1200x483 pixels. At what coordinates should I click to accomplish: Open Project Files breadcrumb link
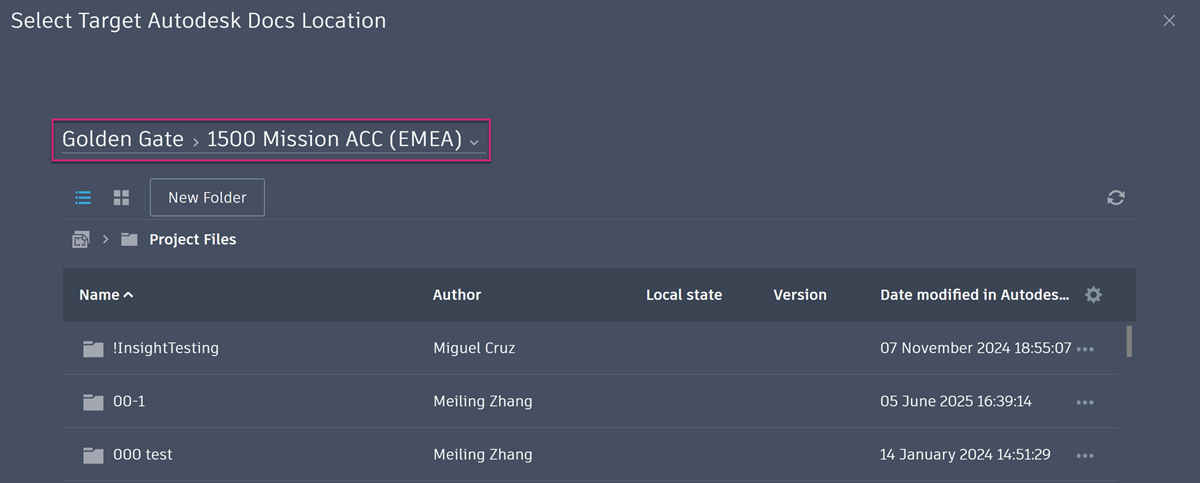point(192,240)
